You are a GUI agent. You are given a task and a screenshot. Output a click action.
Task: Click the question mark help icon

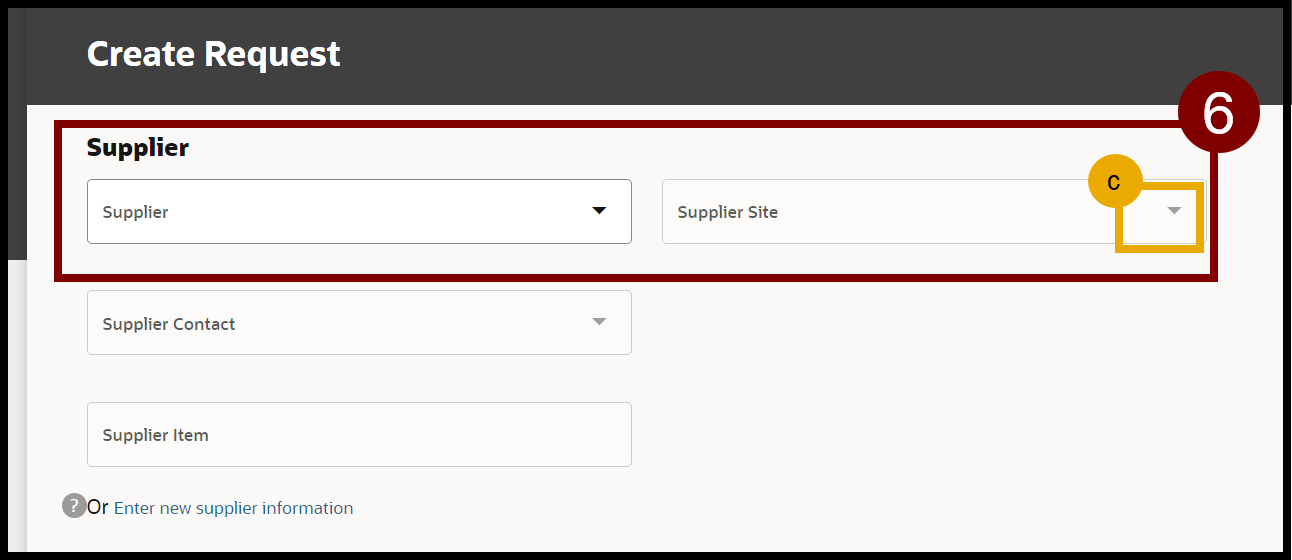pos(73,506)
